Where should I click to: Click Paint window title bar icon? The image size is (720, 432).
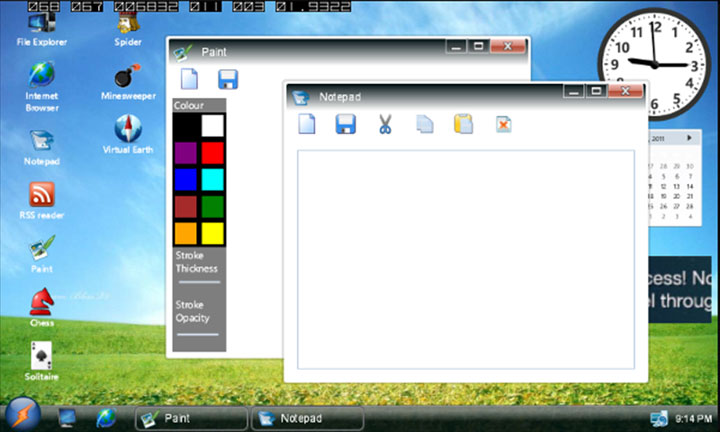[x=183, y=52]
